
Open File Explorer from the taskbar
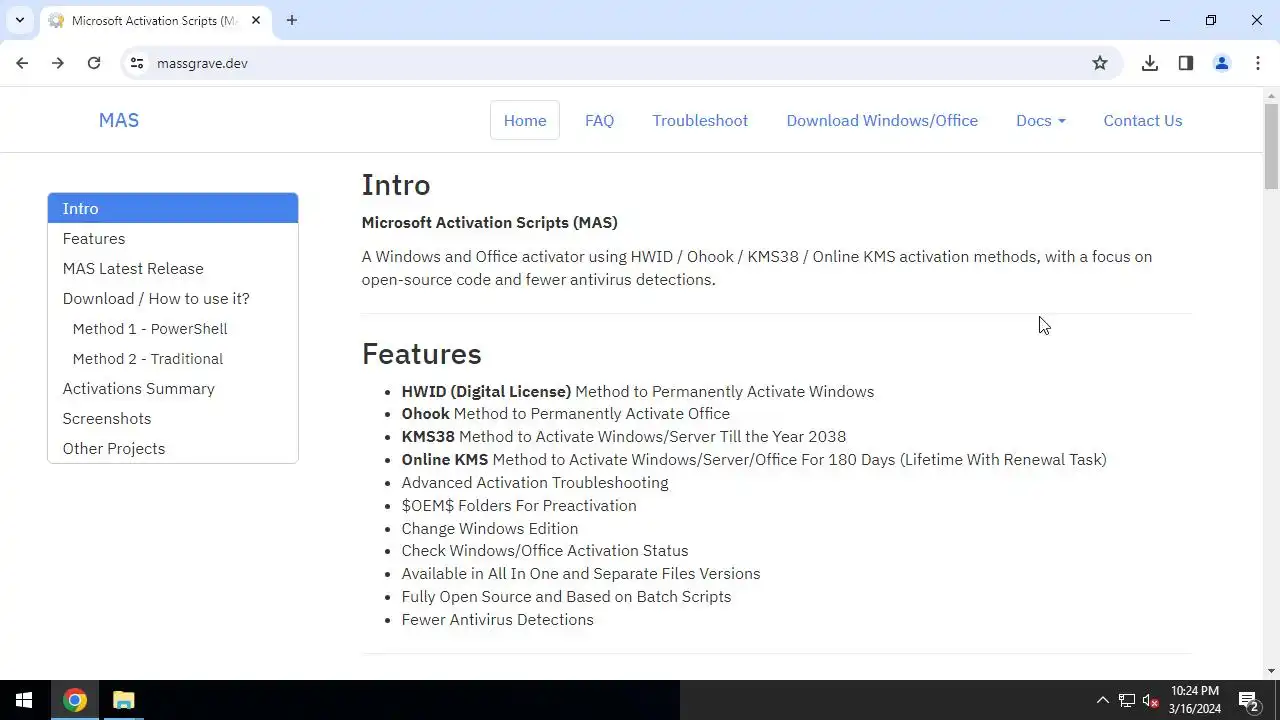click(x=124, y=700)
